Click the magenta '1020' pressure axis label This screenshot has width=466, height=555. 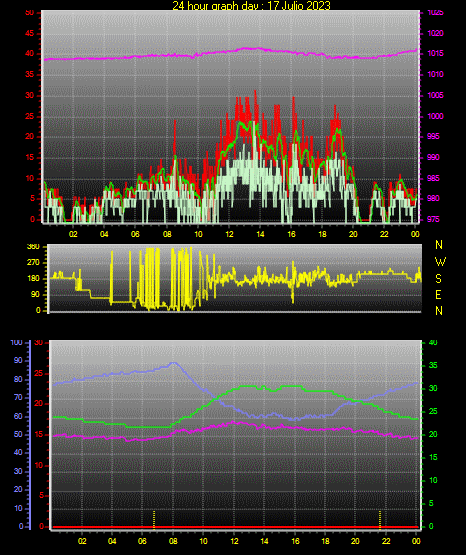click(435, 33)
